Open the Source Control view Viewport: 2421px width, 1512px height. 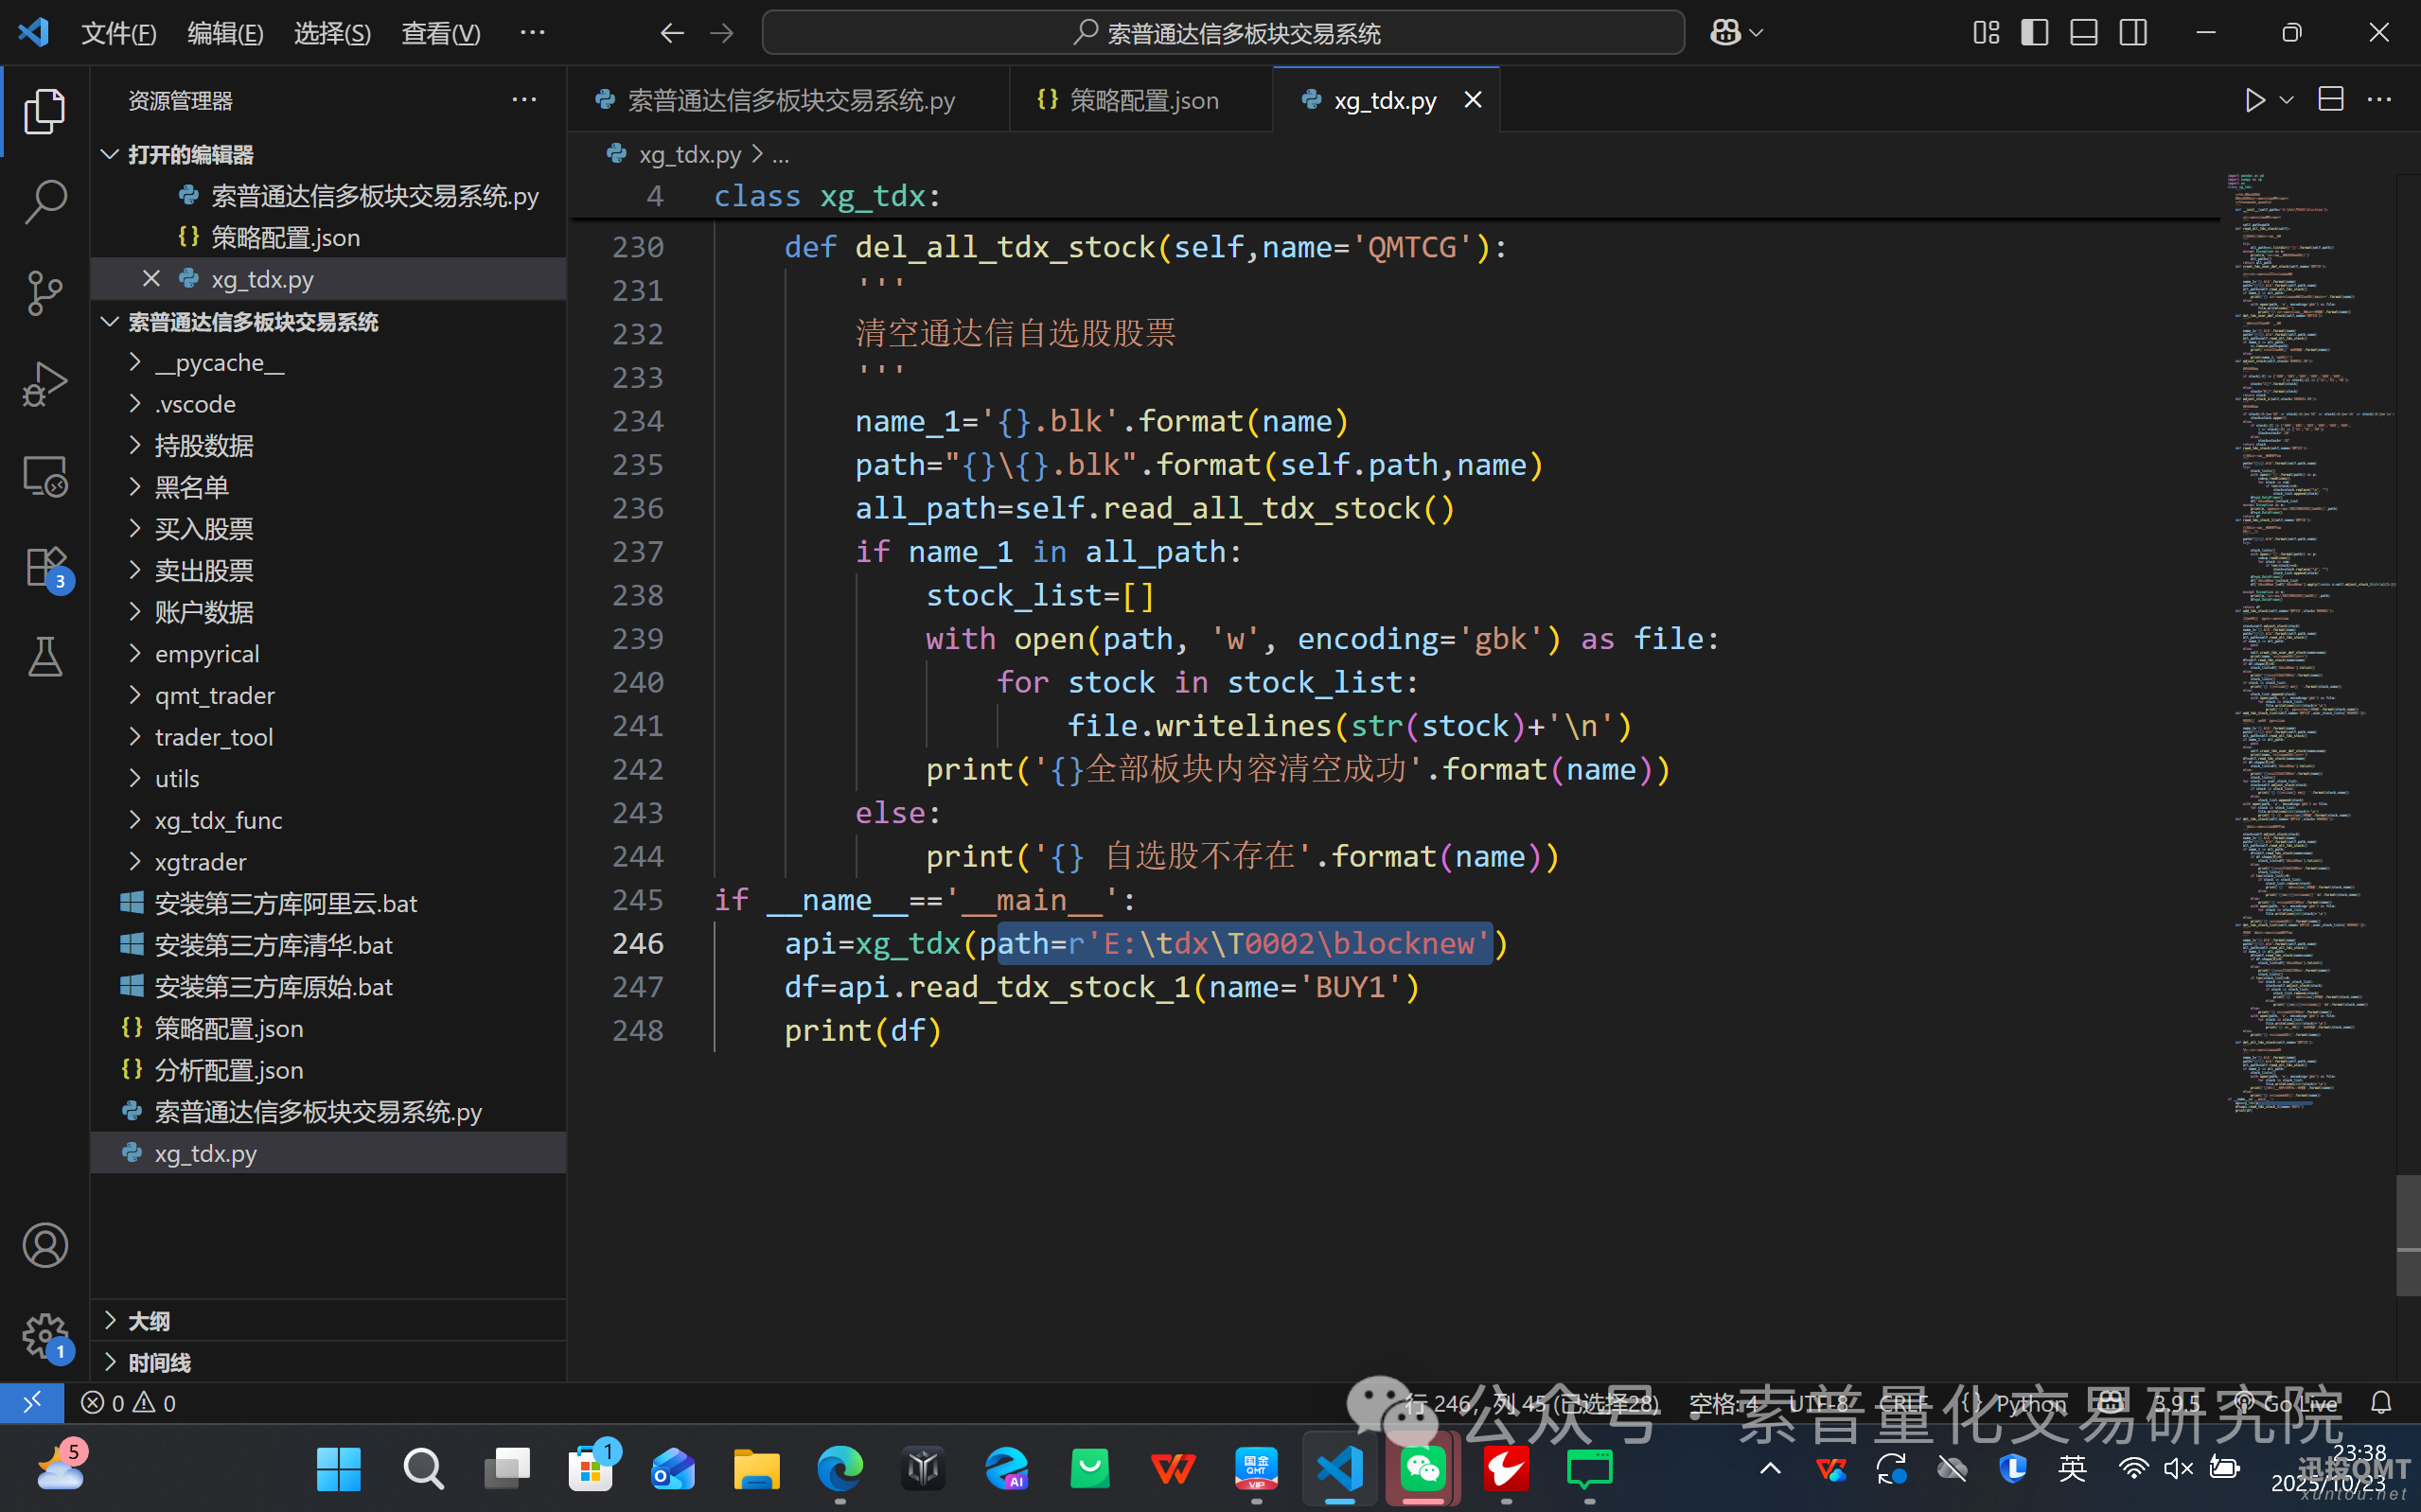[44, 292]
